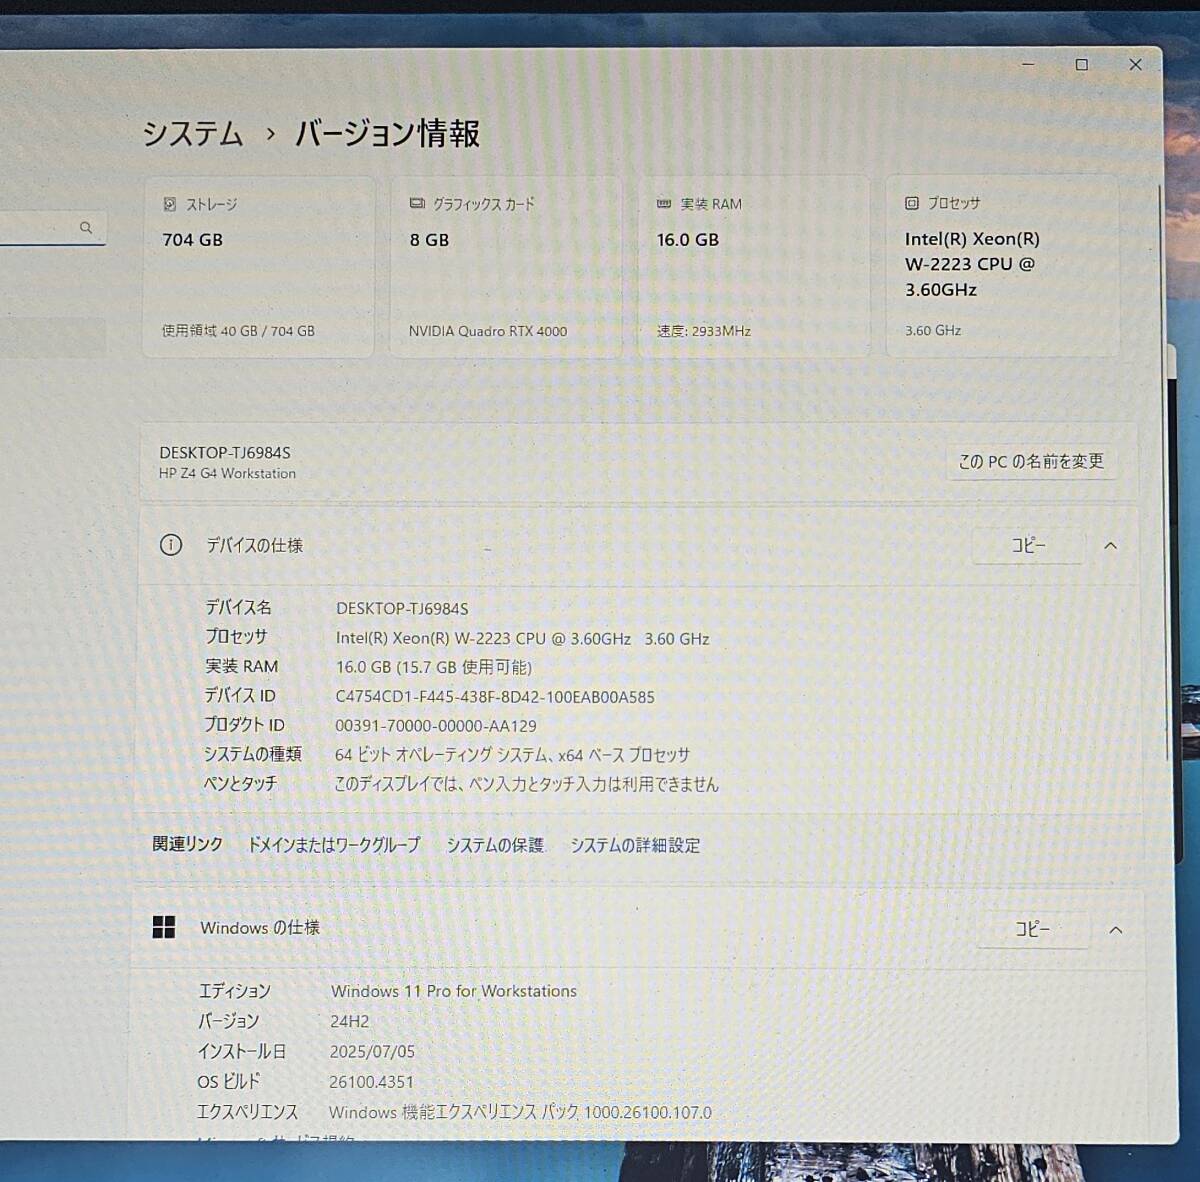Click この PC の名前を変更 button
Viewport: 1200px width, 1182px height.
(1031, 461)
